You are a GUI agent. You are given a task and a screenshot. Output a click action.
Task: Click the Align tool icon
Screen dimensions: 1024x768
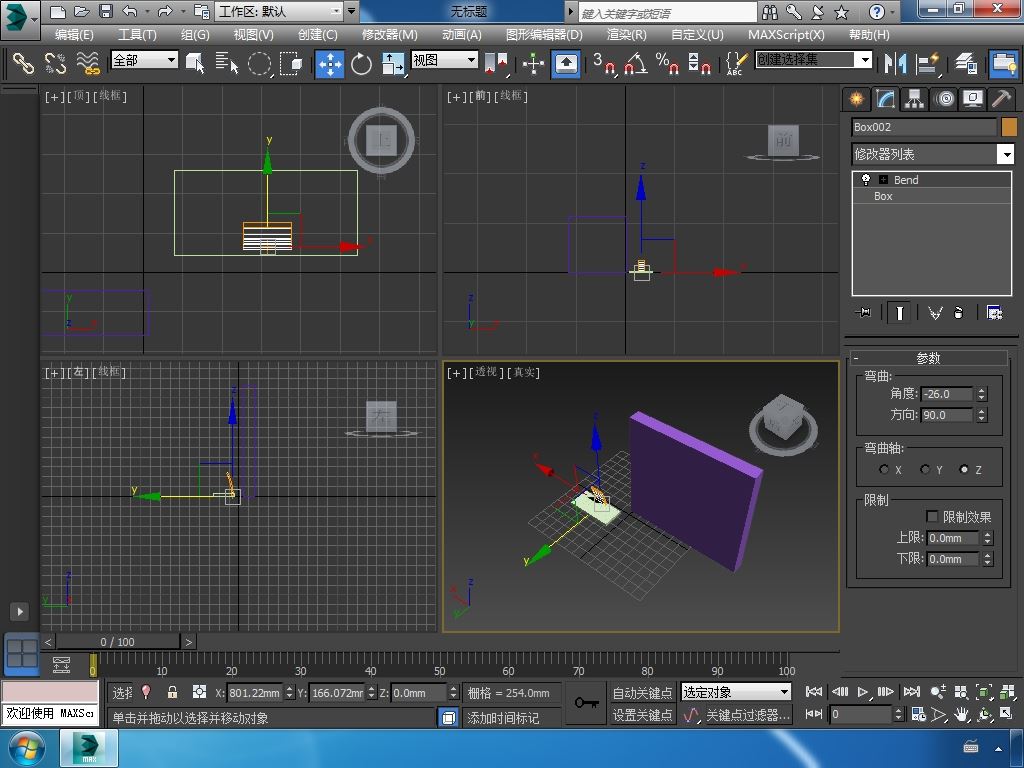point(927,63)
